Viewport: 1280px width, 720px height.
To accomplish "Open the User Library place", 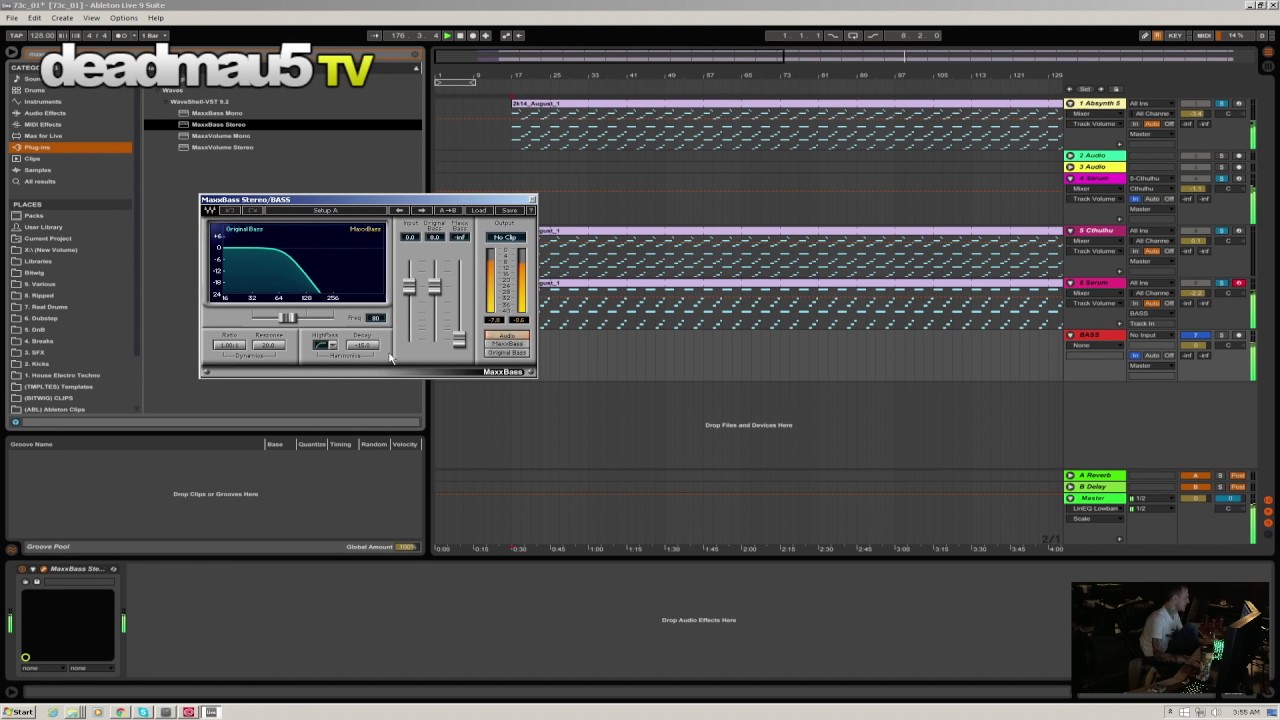I will pyautogui.click(x=43, y=227).
